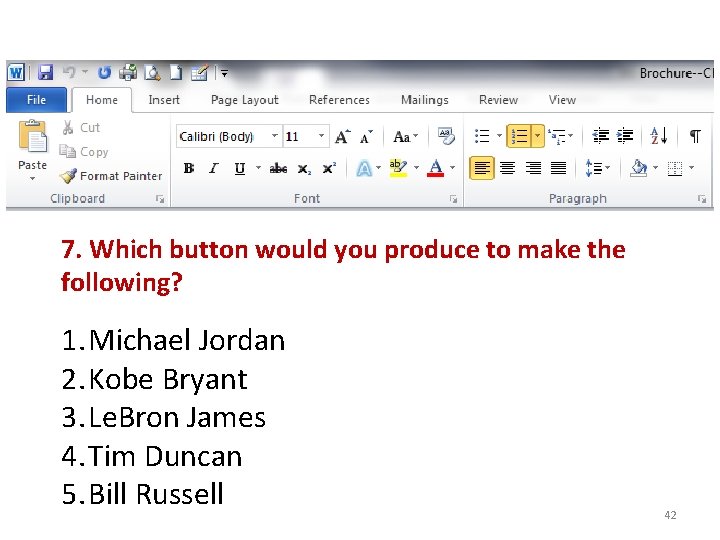Customize Quick Access Toolbar dropdown arrow
This screenshot has width=720, height=540.
tap(225, 73)
